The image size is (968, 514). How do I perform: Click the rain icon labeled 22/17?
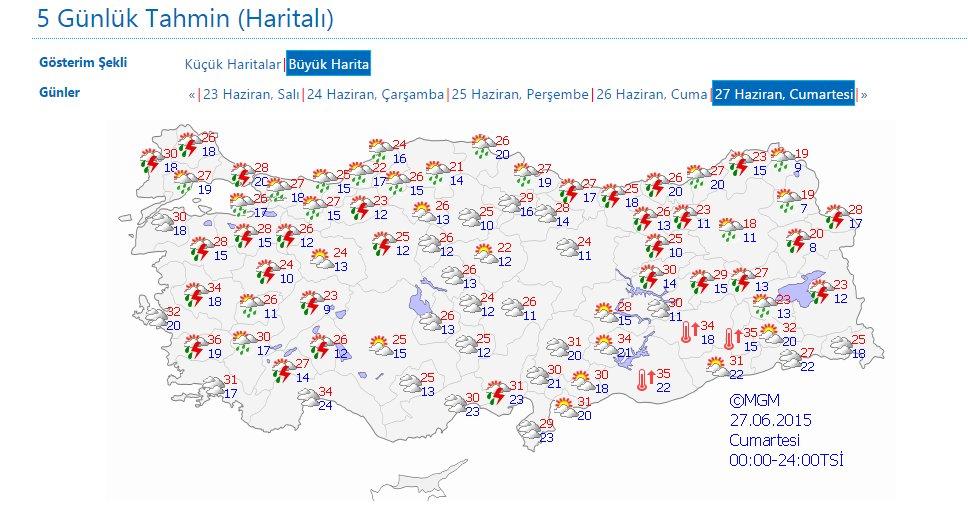360,173
